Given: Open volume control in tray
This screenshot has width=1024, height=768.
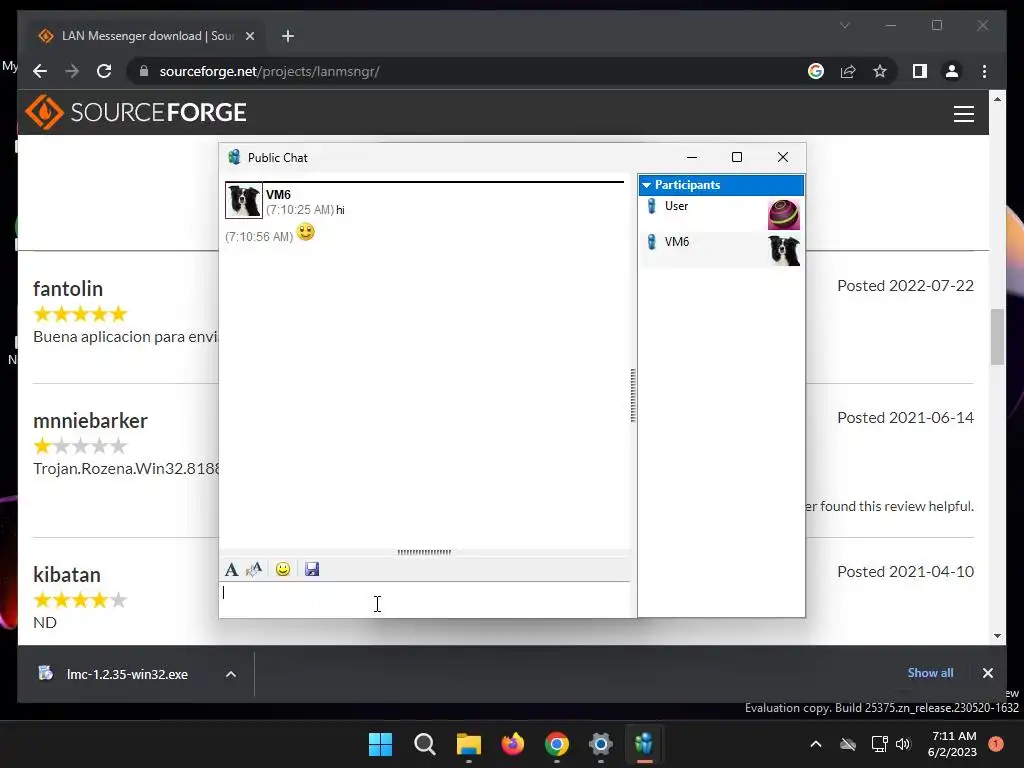Looking at the screenshot, I should click(x=903, y=744).
